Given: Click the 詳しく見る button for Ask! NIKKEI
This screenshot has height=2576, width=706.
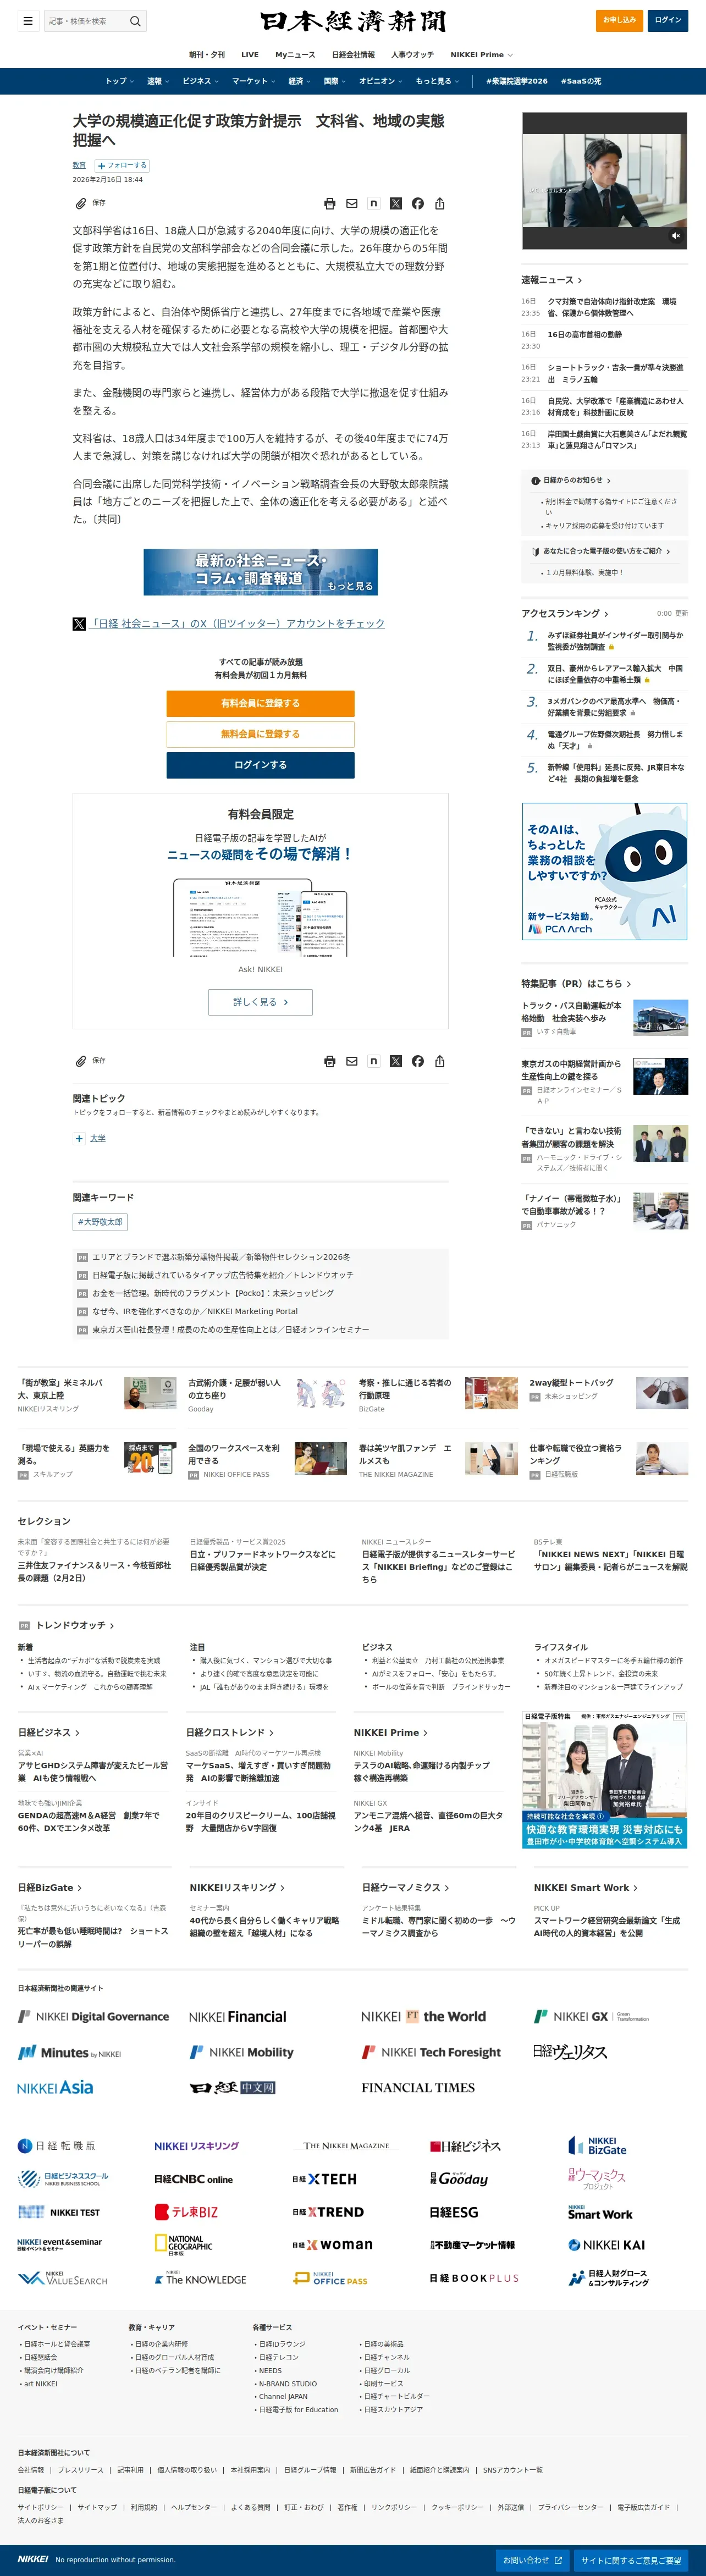Looking at the screenshot, I should [x=260, y=1002].
